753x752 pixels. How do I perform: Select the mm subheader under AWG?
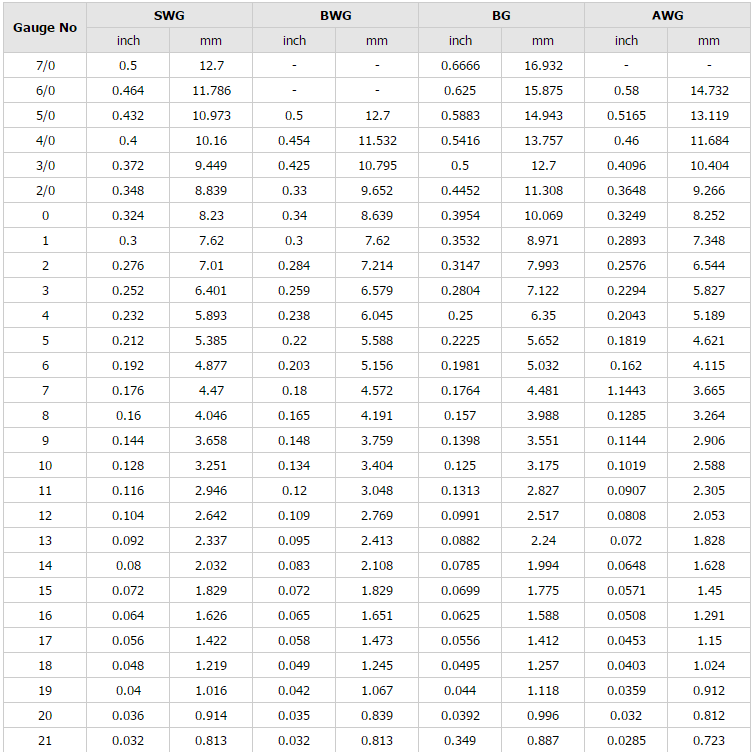tap(708, 41)
